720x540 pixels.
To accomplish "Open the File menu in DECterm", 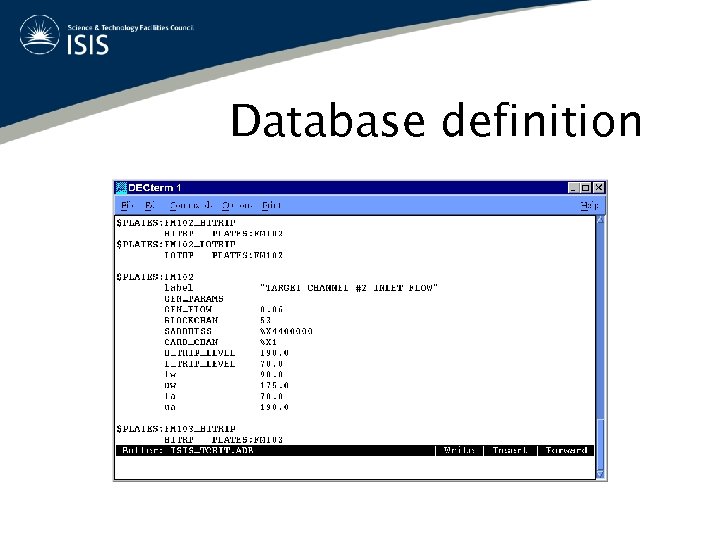I will coord(127,205).
